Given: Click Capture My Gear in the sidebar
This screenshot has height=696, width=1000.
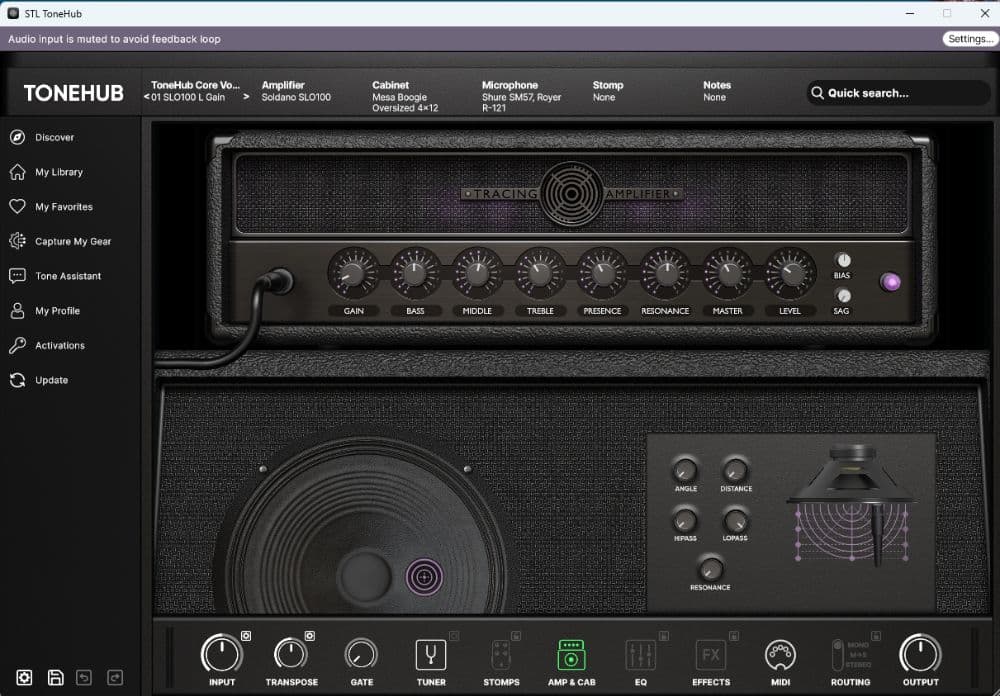Looking at the screenshot, I should (x=71, y=241).
